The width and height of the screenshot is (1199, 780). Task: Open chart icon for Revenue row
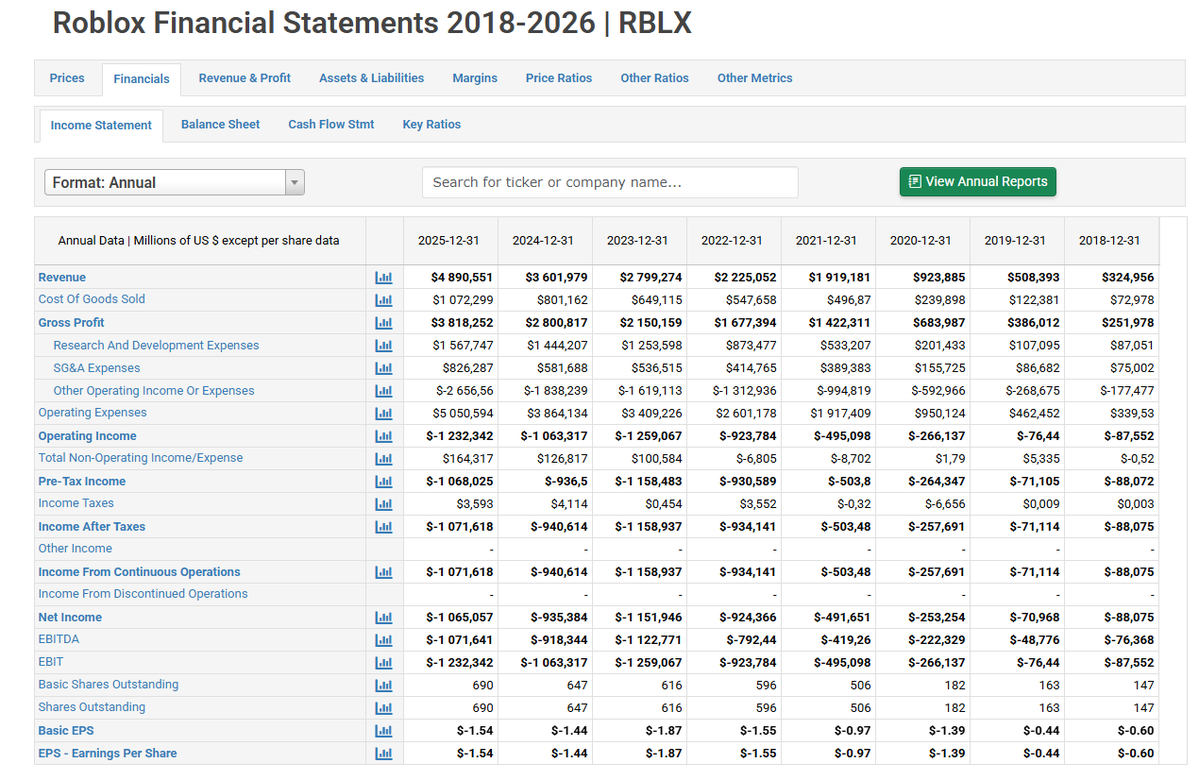coord(384,278)
